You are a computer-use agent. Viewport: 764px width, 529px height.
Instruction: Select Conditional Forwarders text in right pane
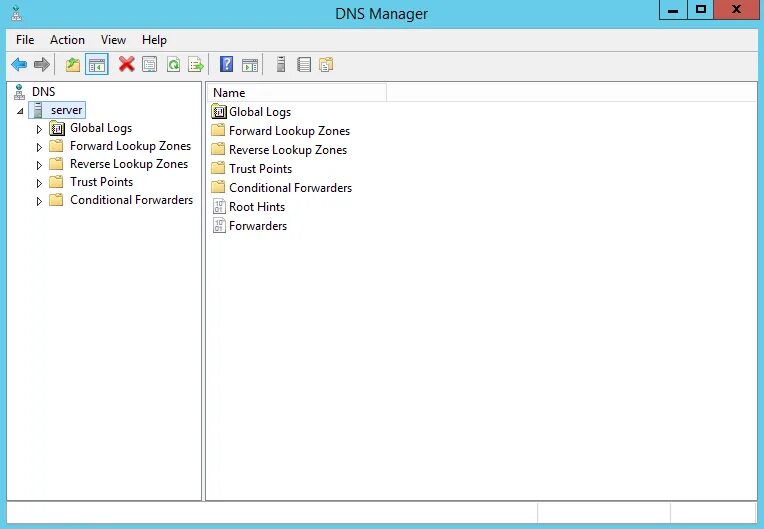(290, 188)
